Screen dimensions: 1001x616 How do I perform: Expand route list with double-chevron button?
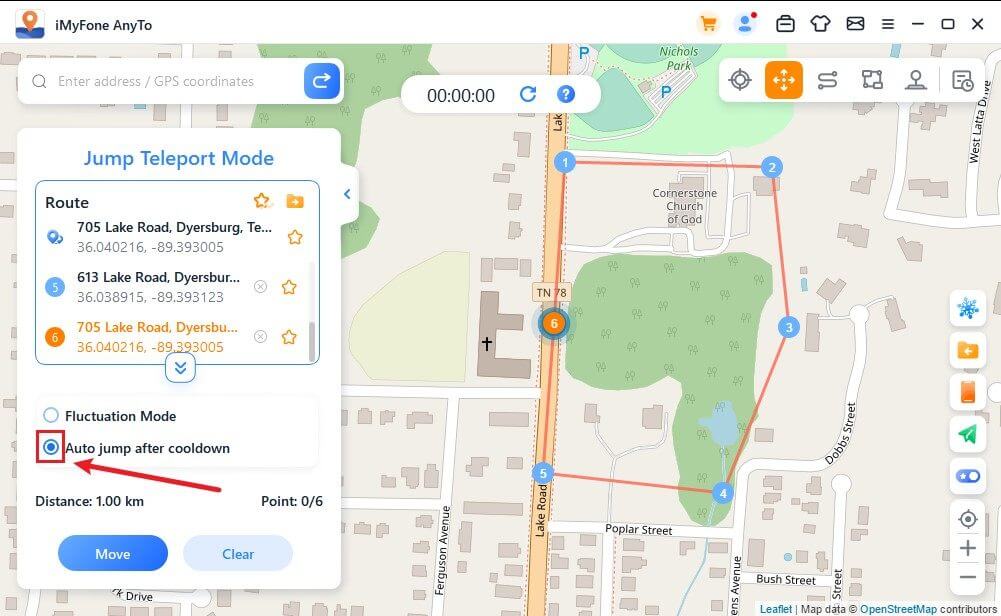[180, 368]
